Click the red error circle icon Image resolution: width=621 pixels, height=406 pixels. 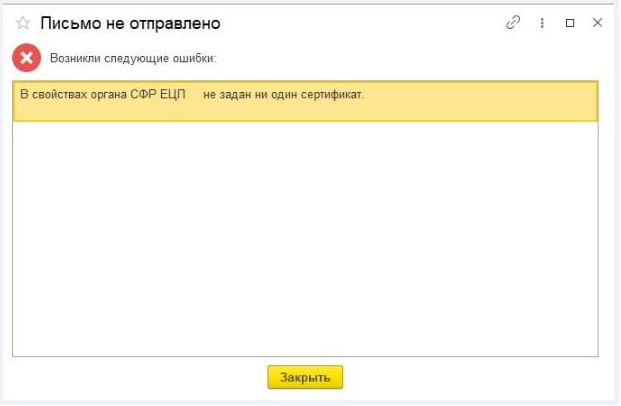click(26, 58)
